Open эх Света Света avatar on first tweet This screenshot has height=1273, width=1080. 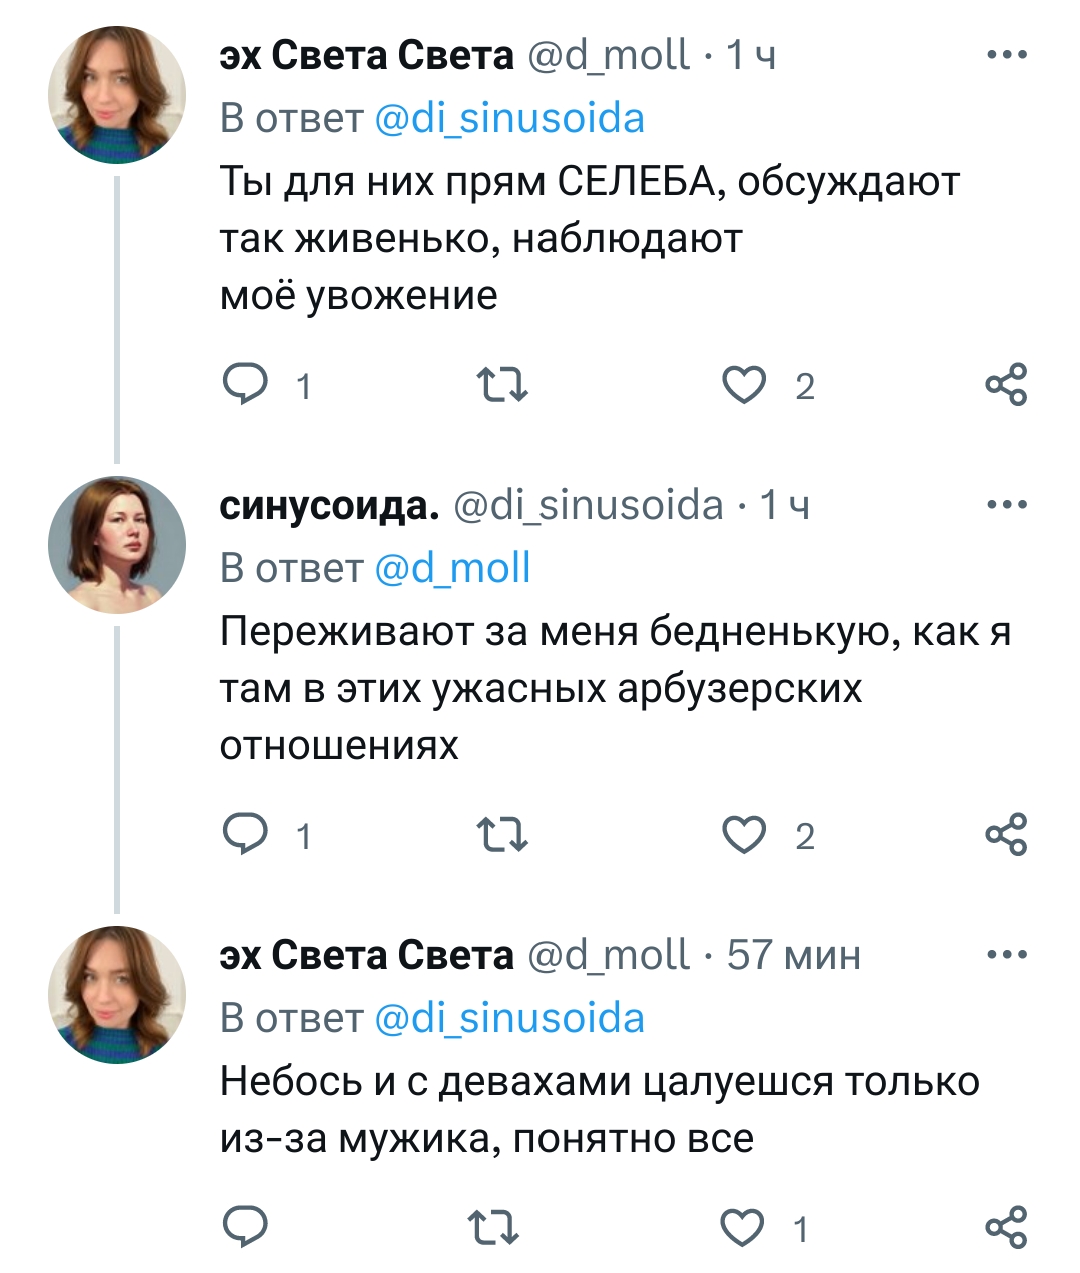click(x=117, y=95)
